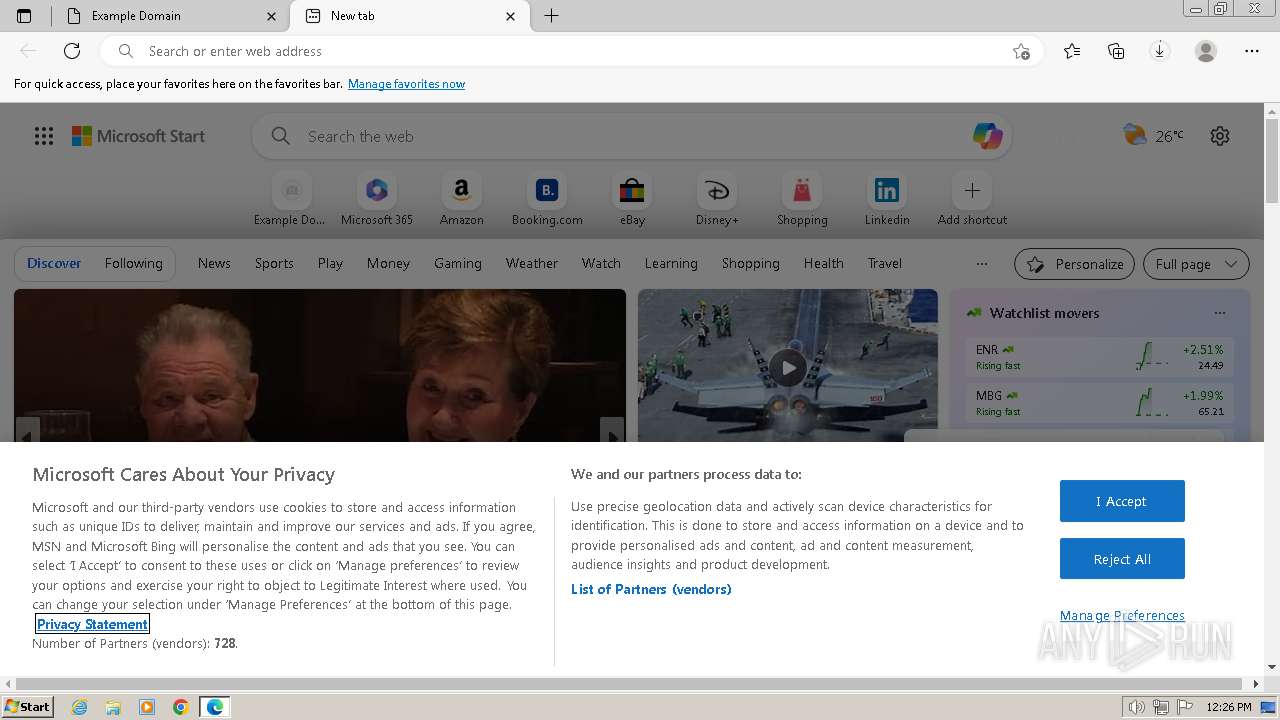Image resolution: width=1280 pixels, height=720 pixels.
Task: Reload the page with refresh icon
Action: click(72, 51)
